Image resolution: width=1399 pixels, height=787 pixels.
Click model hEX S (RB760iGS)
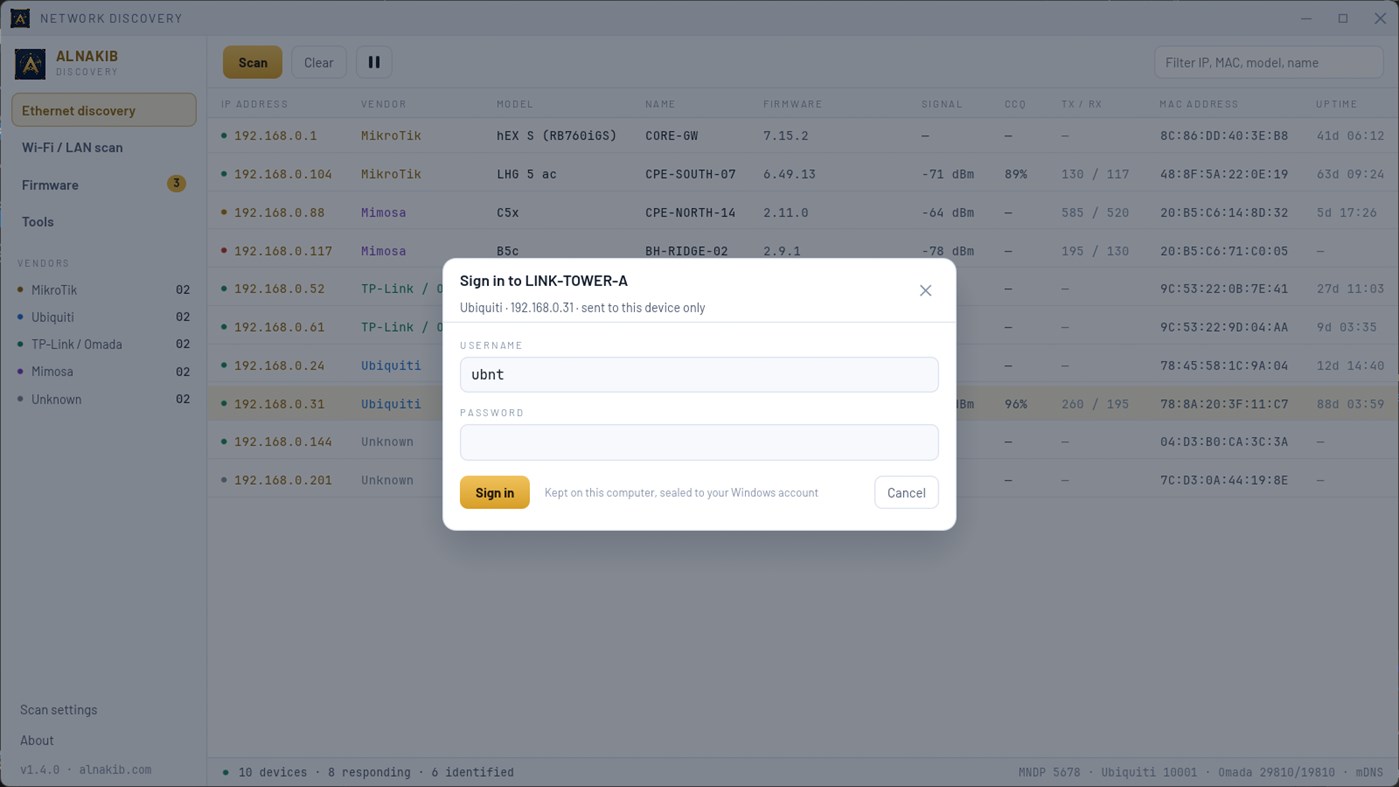[x=557, y=136]
